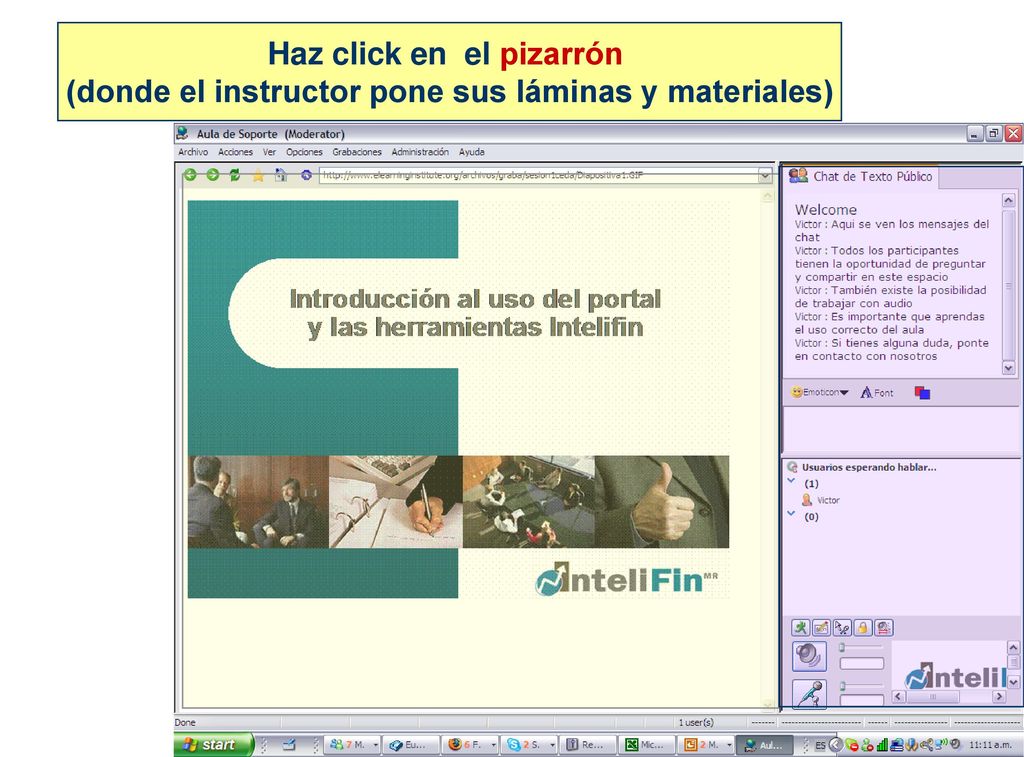Click the ES language indicator
Viewport: 1024px width, 757px height.
click(x=820, y=745)
